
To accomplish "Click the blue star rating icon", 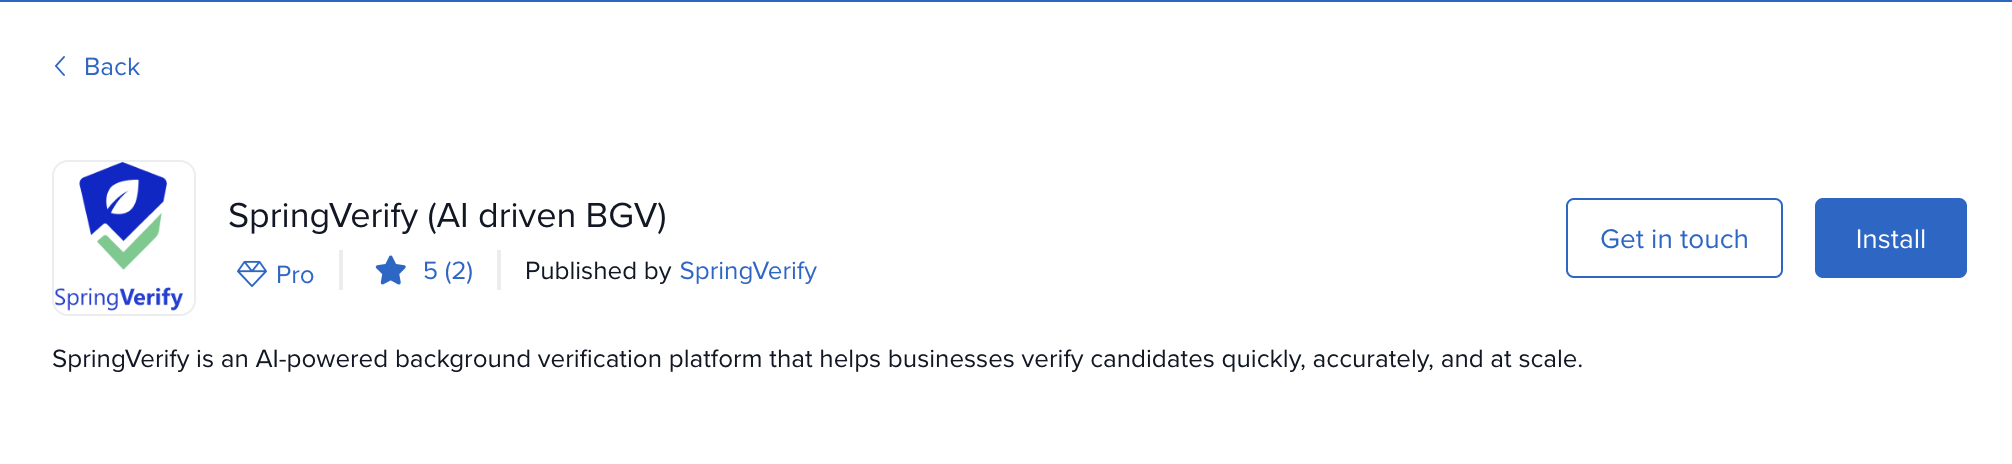I will click(390, 271).
